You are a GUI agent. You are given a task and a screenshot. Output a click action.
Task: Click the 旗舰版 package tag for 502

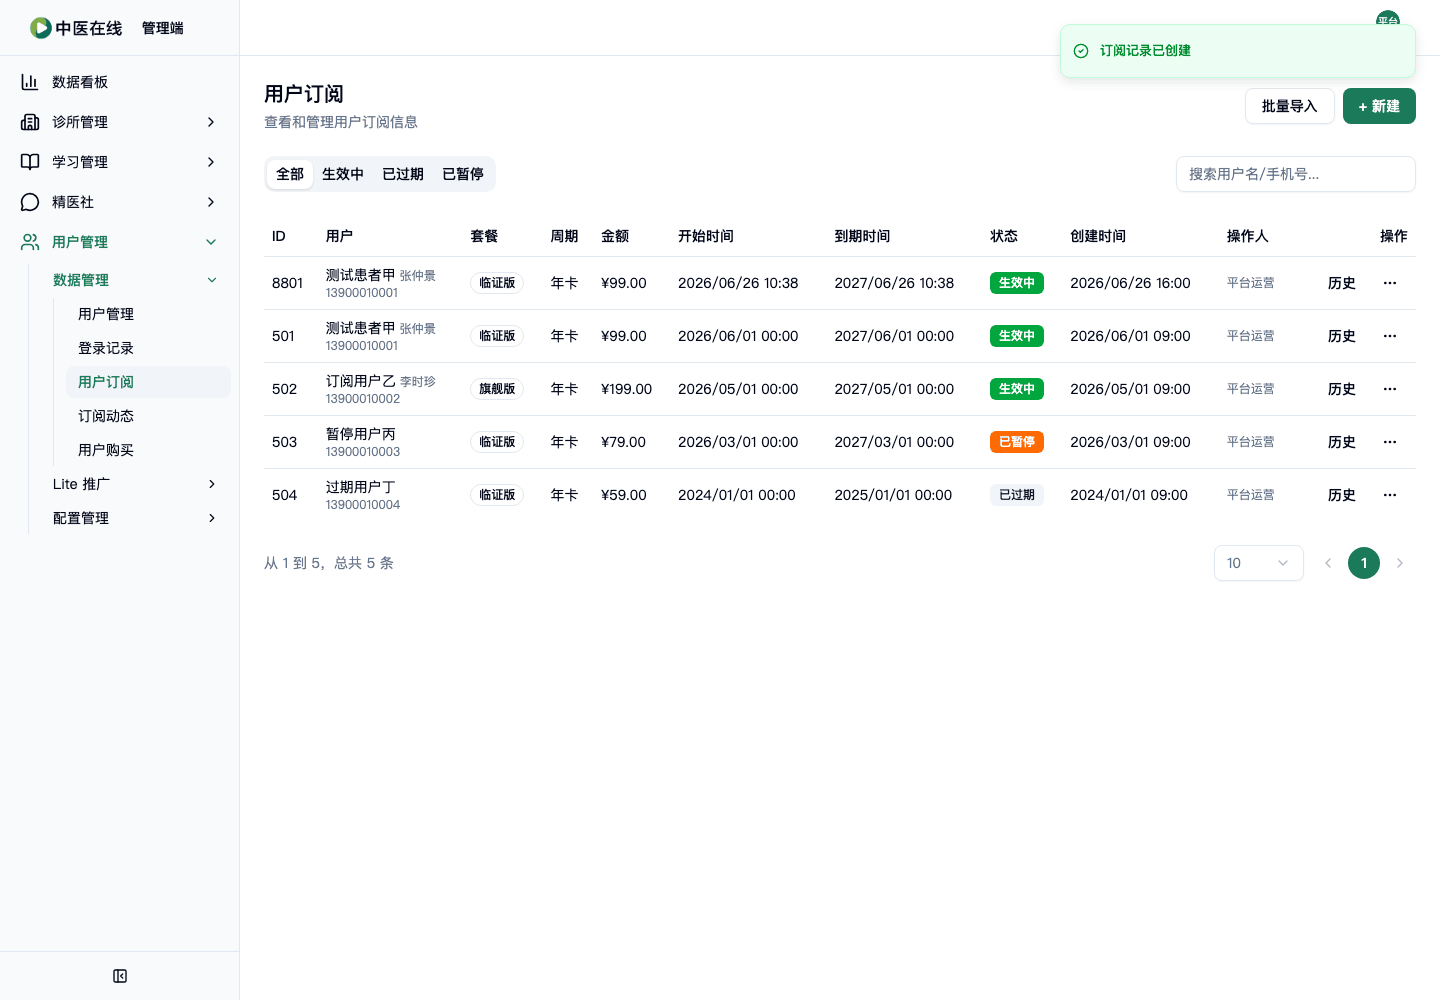pyautogui.click(x=497, y=389)
